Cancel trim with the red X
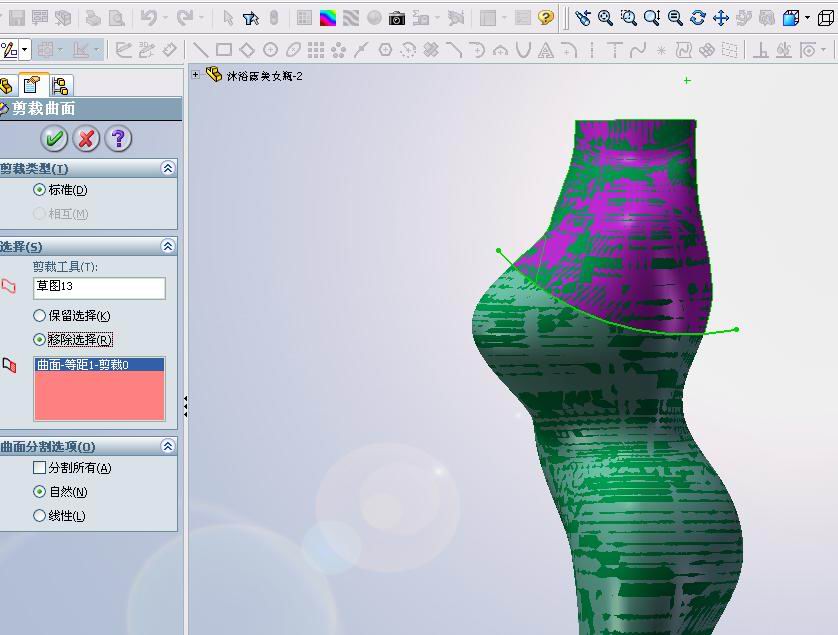Image resolution: width=838 pixels, height=635 pixels. 86,139
